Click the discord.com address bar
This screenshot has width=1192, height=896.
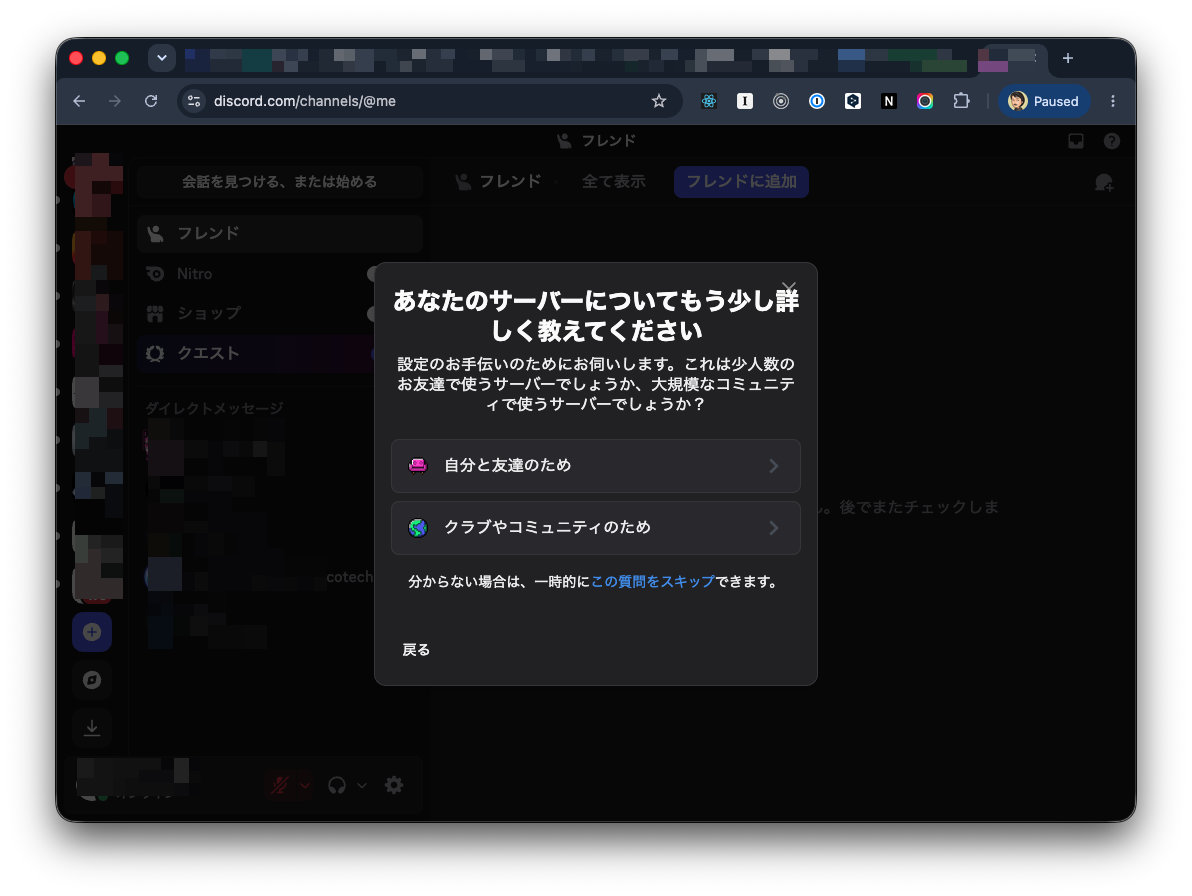(430, 101)
